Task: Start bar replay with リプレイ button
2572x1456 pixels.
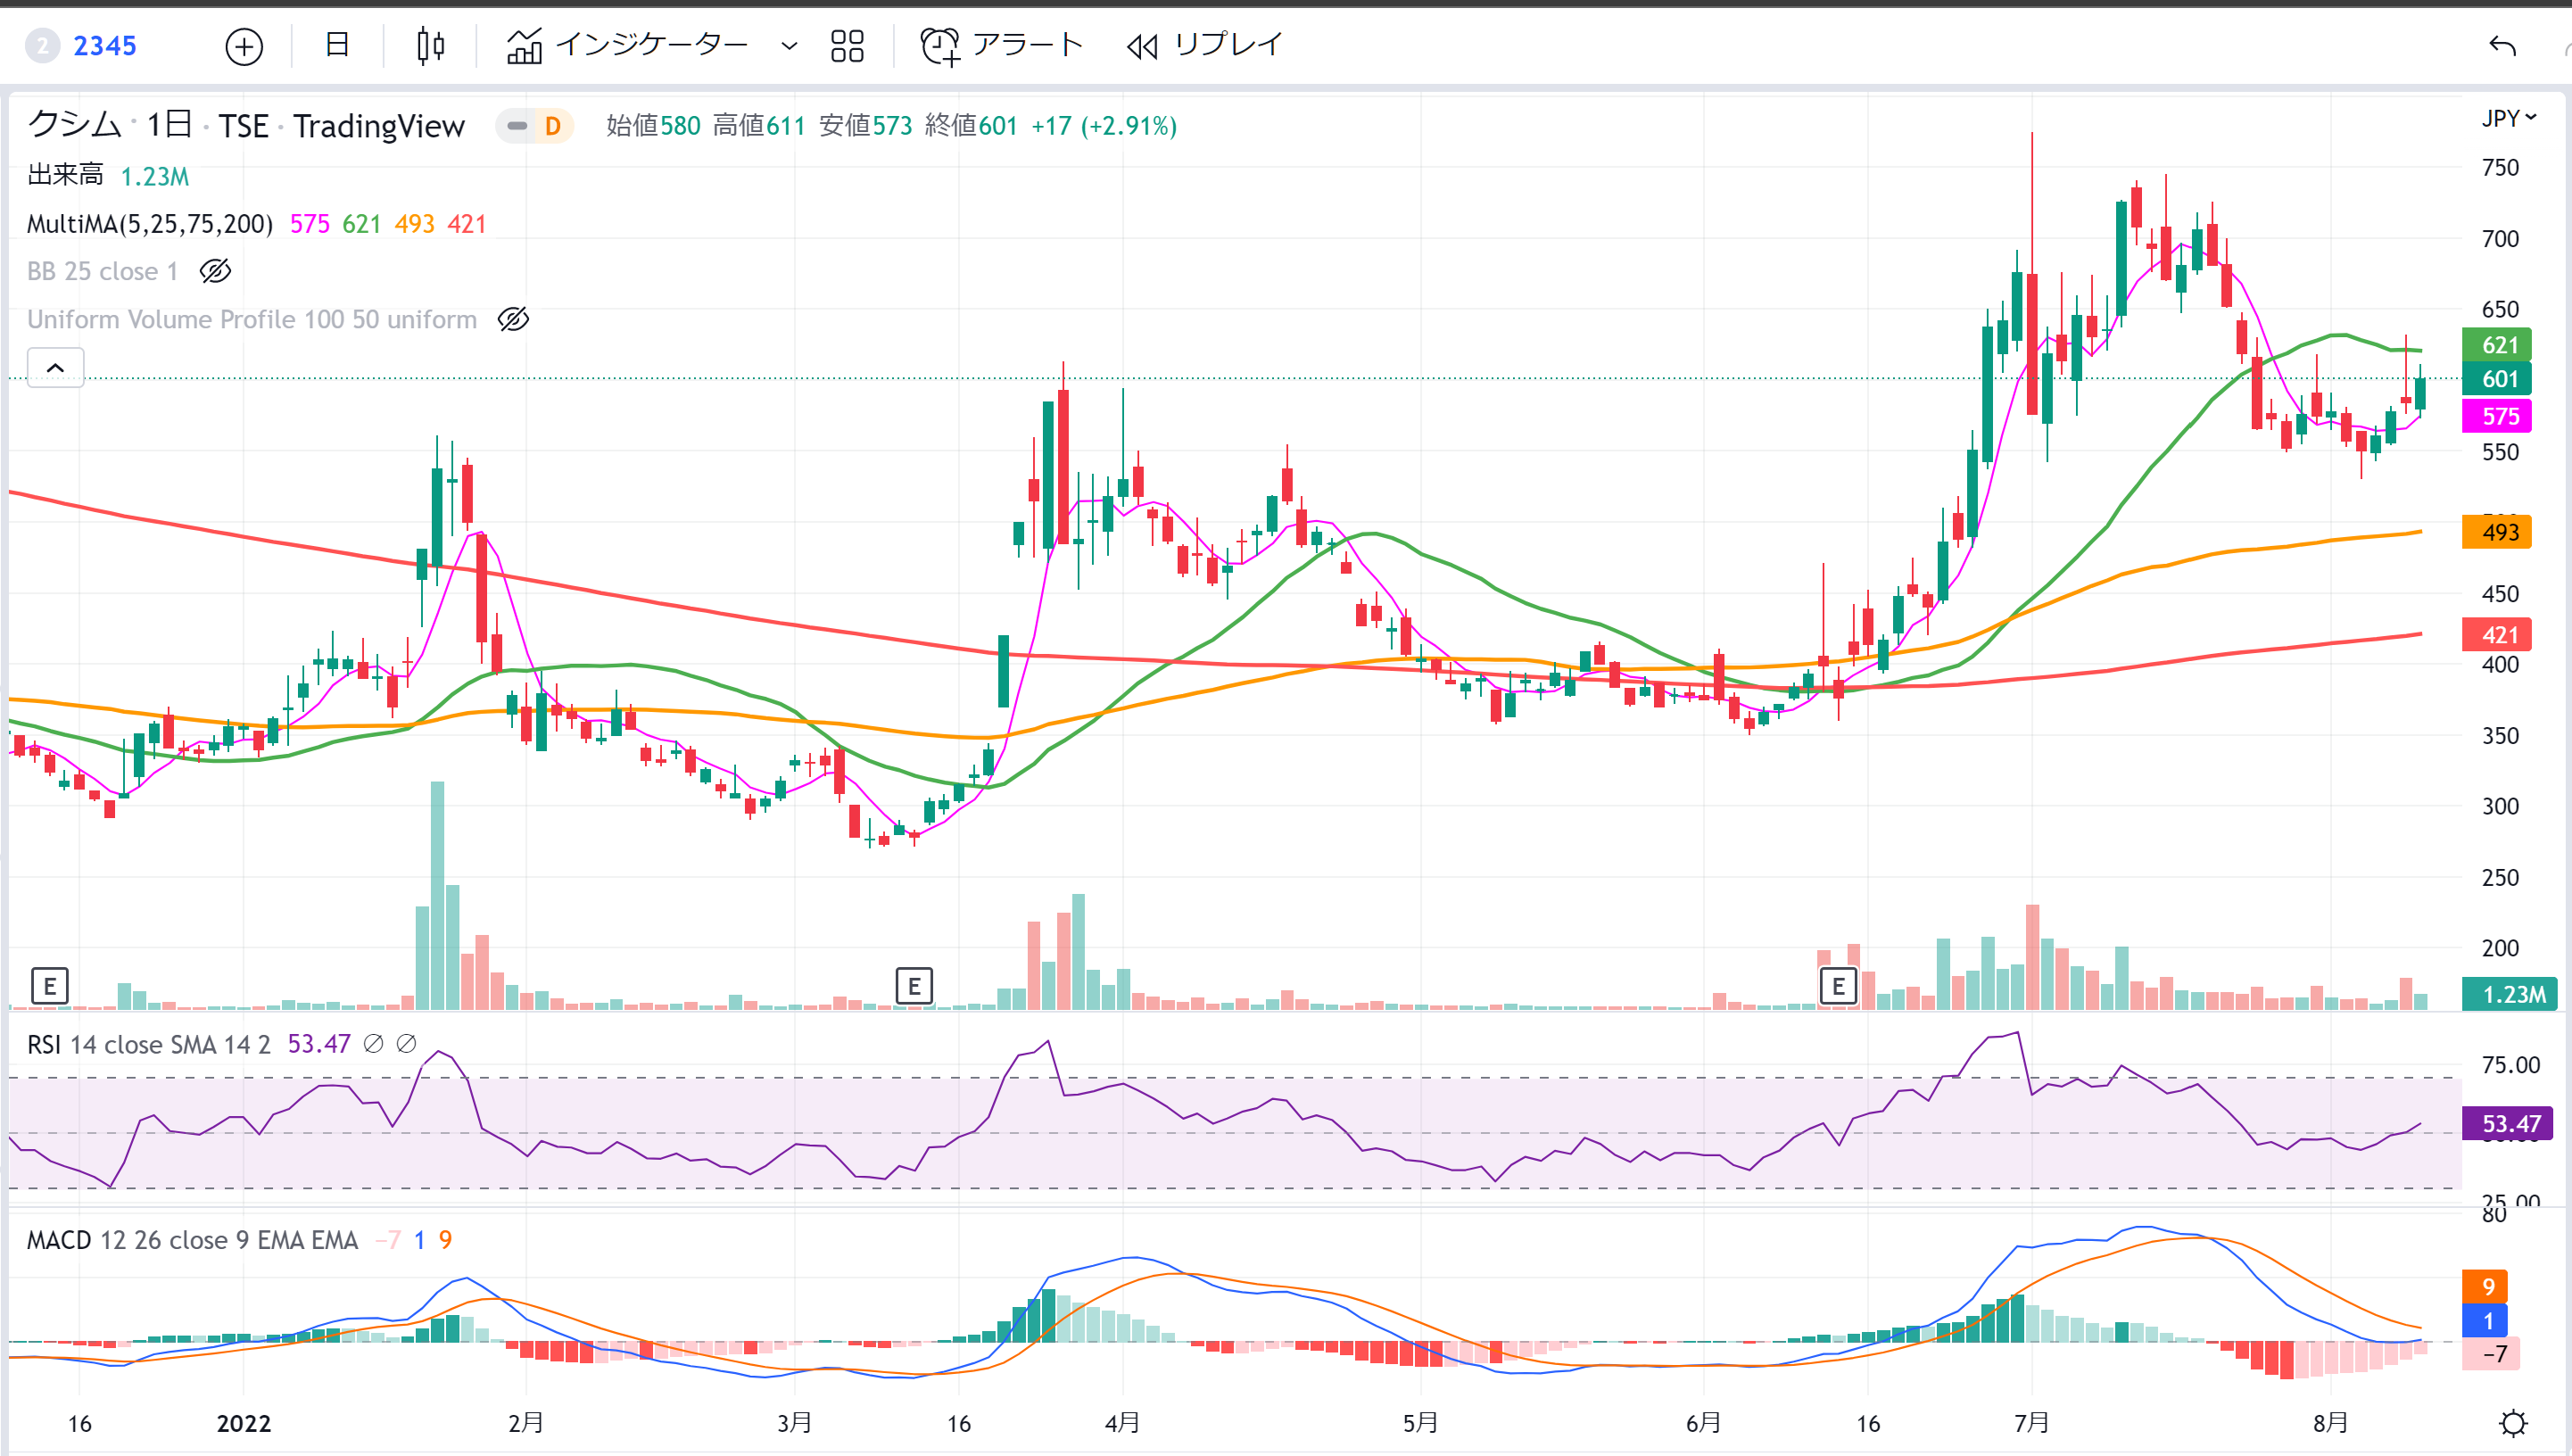Action: coord(1204,45)
